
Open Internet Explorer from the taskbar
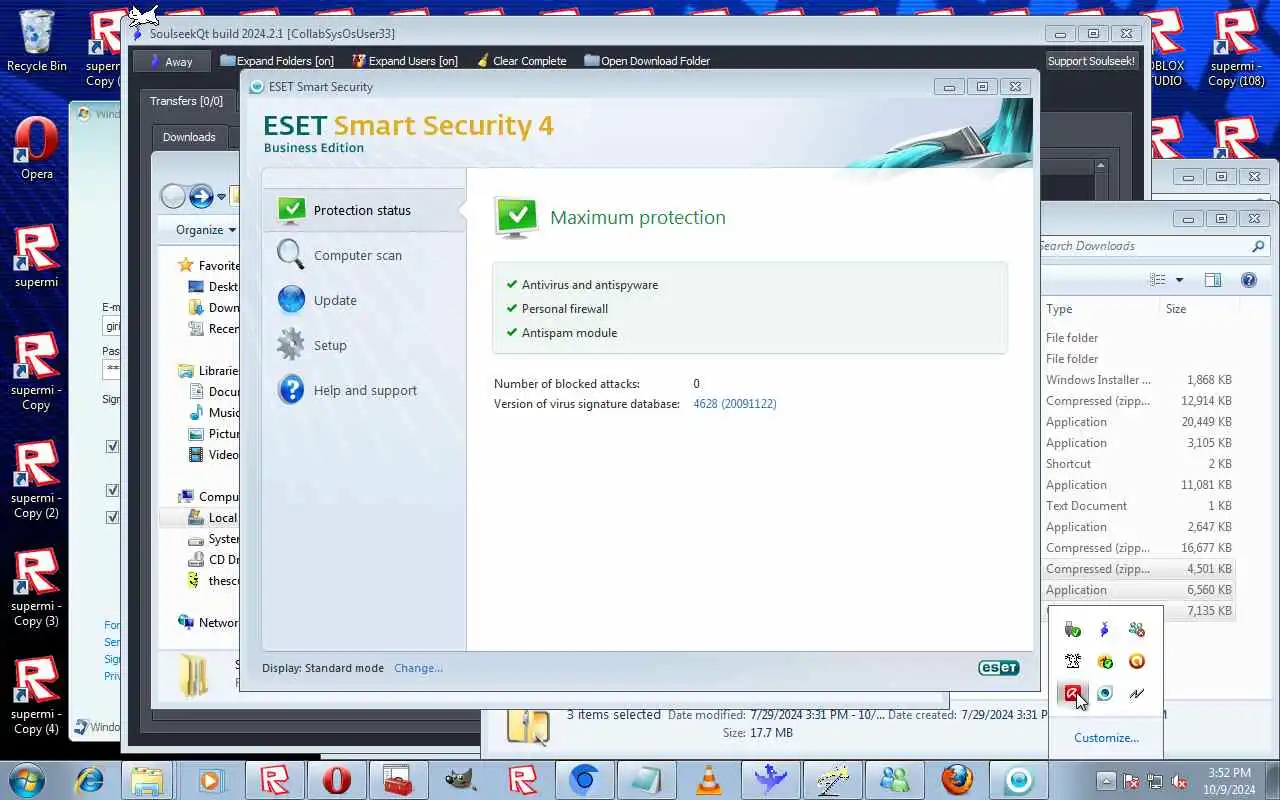(x=88, y=780)
